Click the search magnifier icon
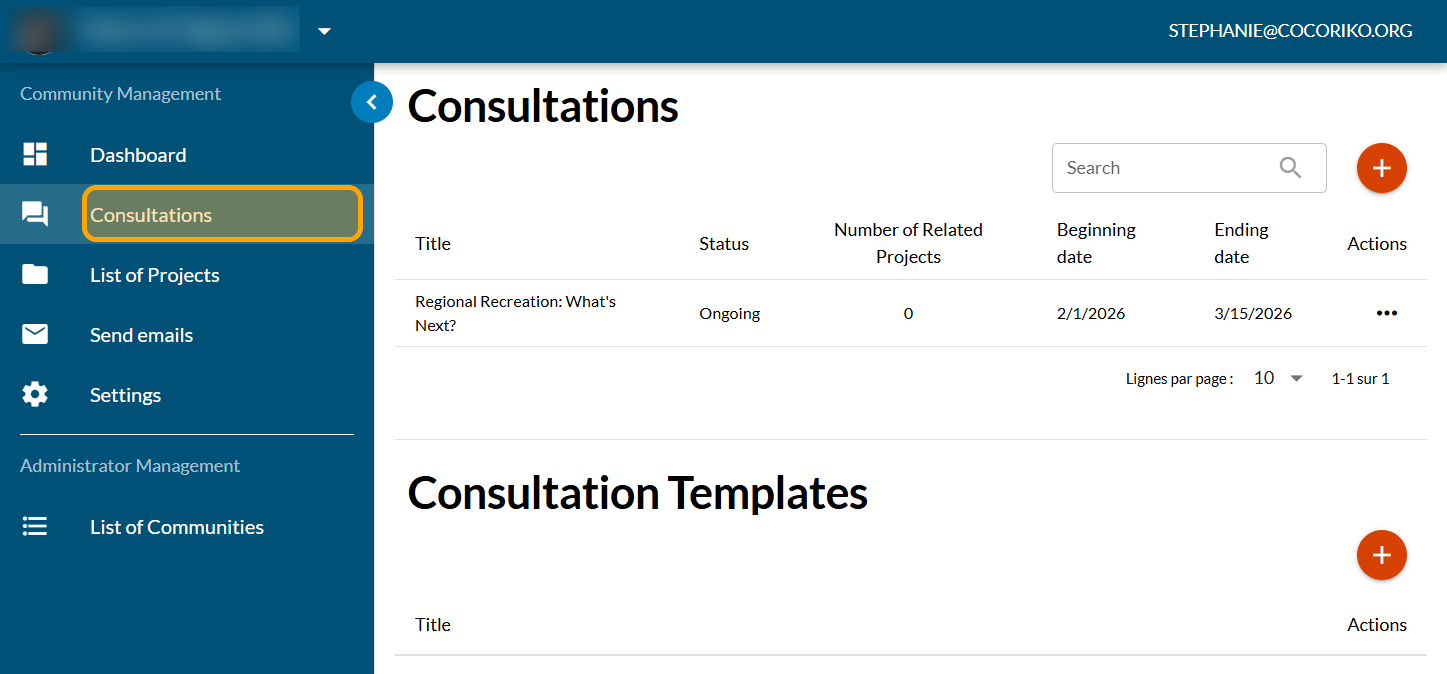Image resolution: width=1447 pixels, height=674 pixels. (1291, 168)
